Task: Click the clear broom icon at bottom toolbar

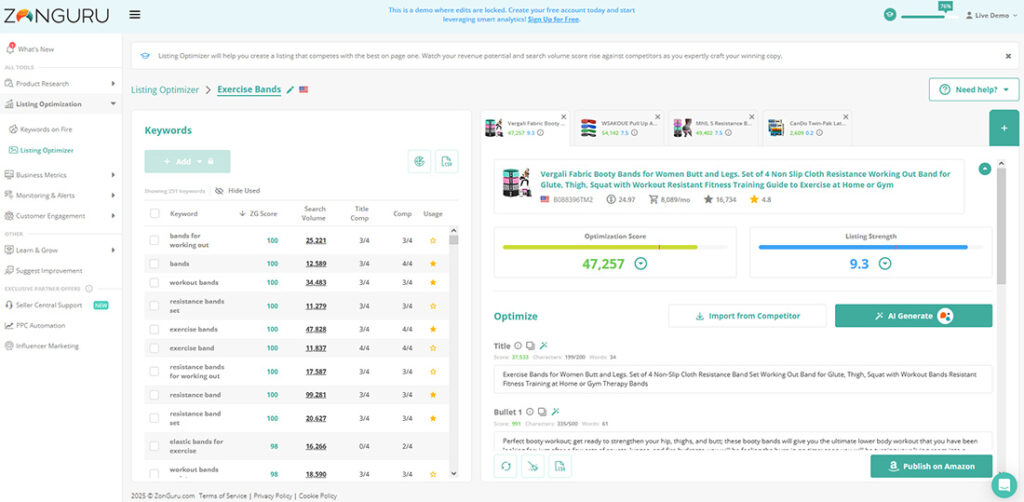Action: [x=533, y=466]
